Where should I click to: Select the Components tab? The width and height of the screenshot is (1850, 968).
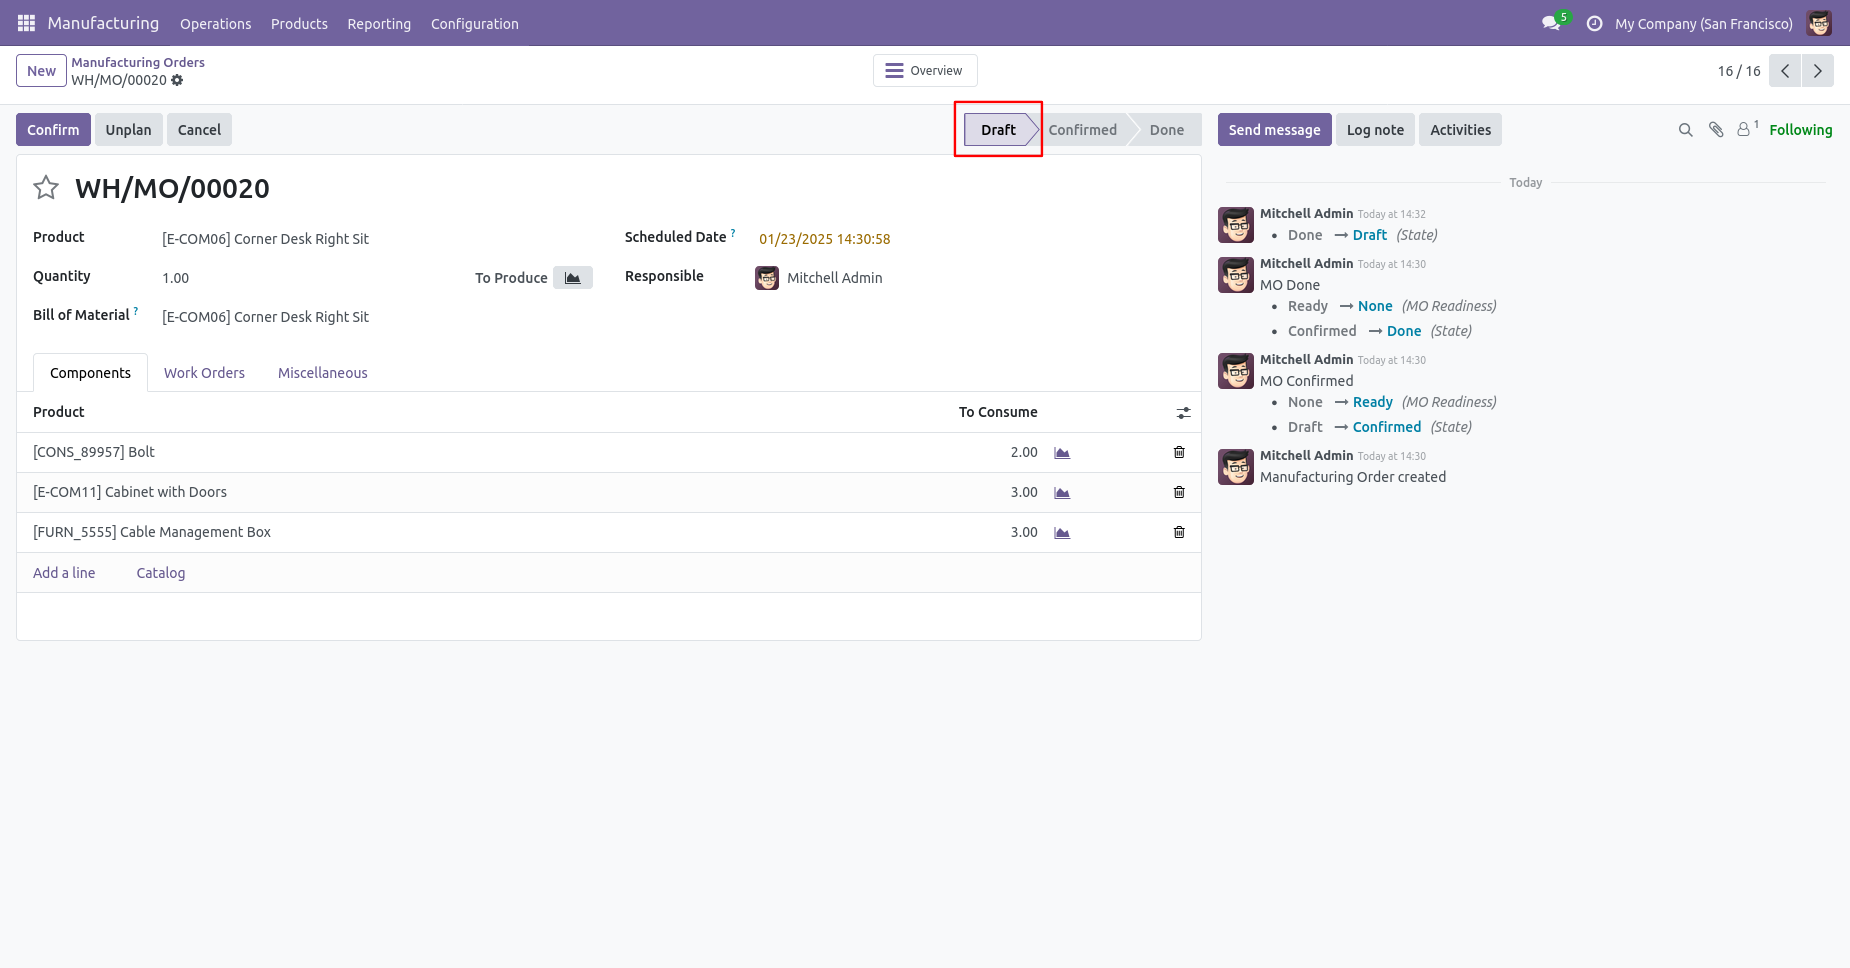pos(90,373)
